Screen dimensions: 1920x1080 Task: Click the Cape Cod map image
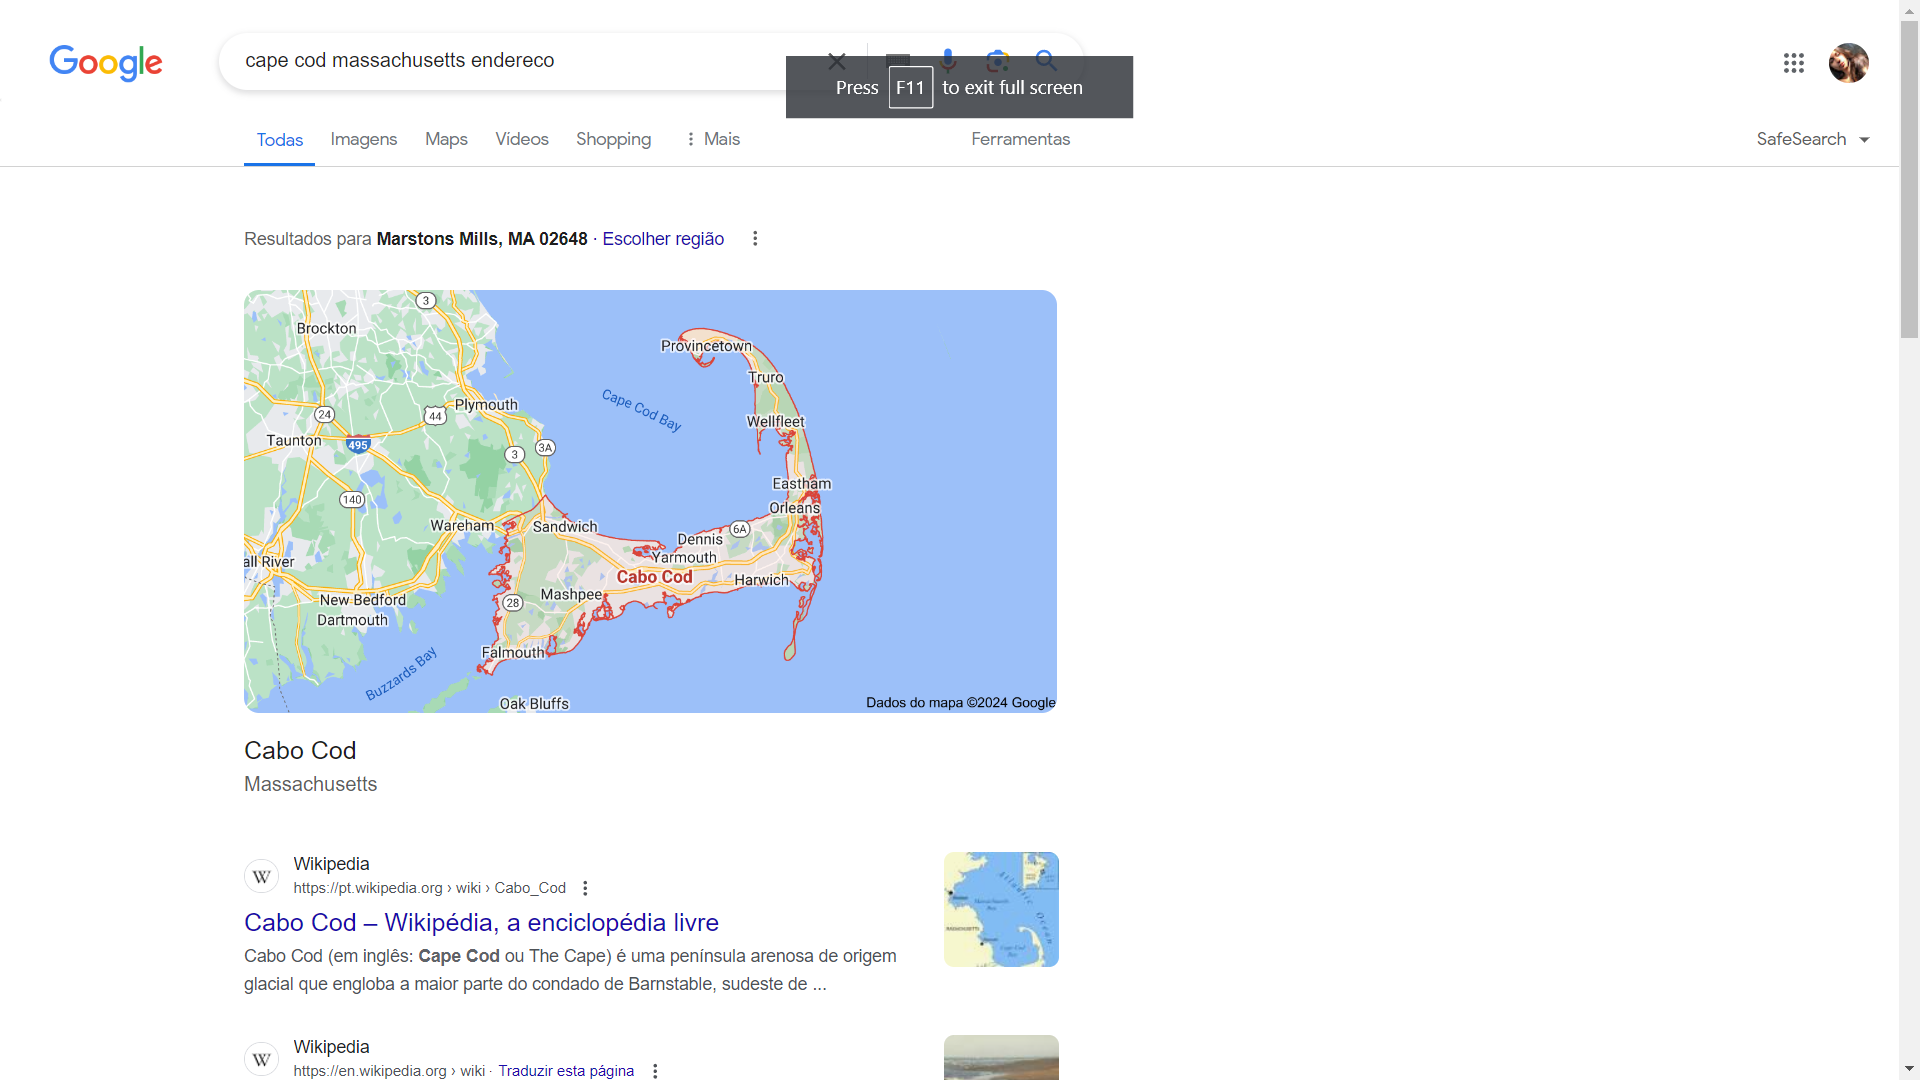click(x=650, y=500)
